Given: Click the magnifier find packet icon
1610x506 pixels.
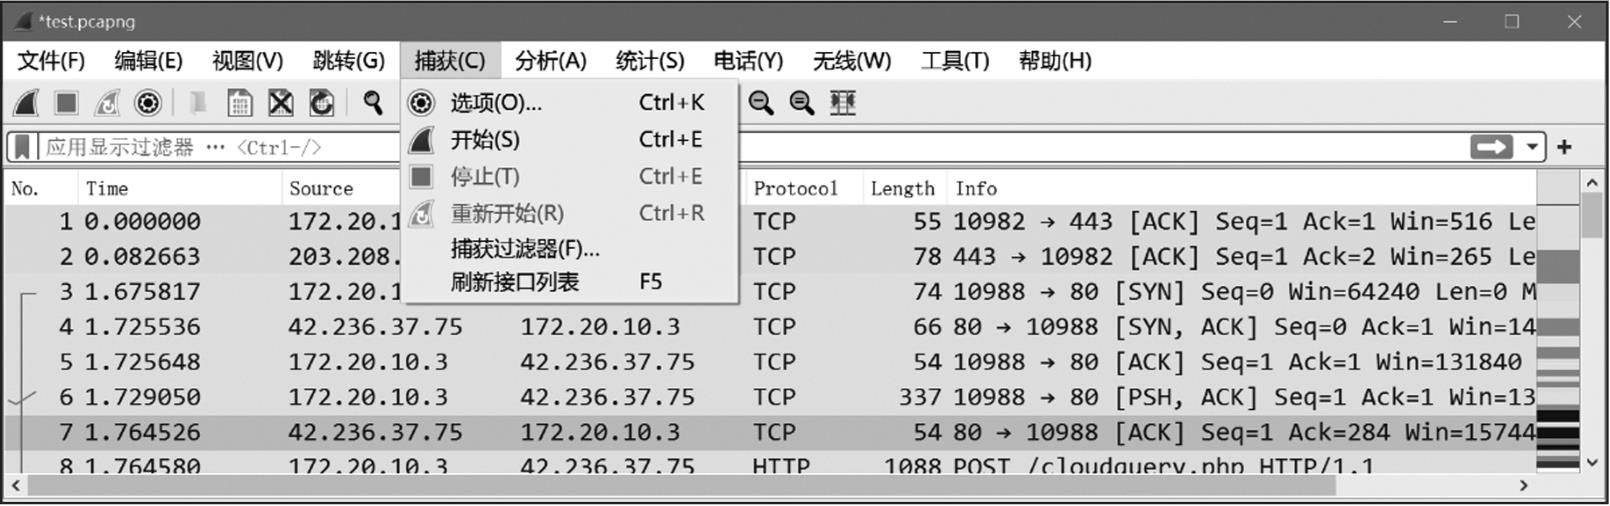Looking at the screenshot, I should 373,103.
